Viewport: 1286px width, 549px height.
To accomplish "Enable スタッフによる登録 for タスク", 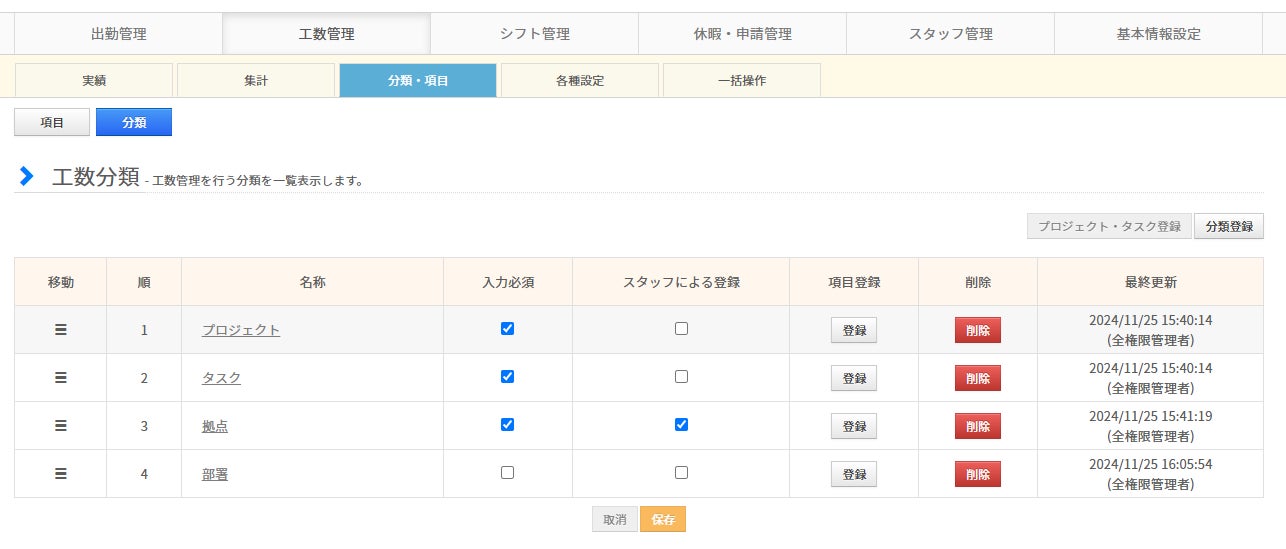I will click(681, 377).
